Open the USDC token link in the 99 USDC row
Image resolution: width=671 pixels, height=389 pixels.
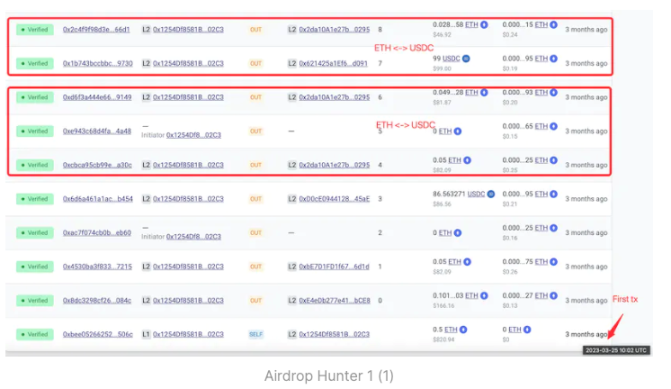click(451, 59)
